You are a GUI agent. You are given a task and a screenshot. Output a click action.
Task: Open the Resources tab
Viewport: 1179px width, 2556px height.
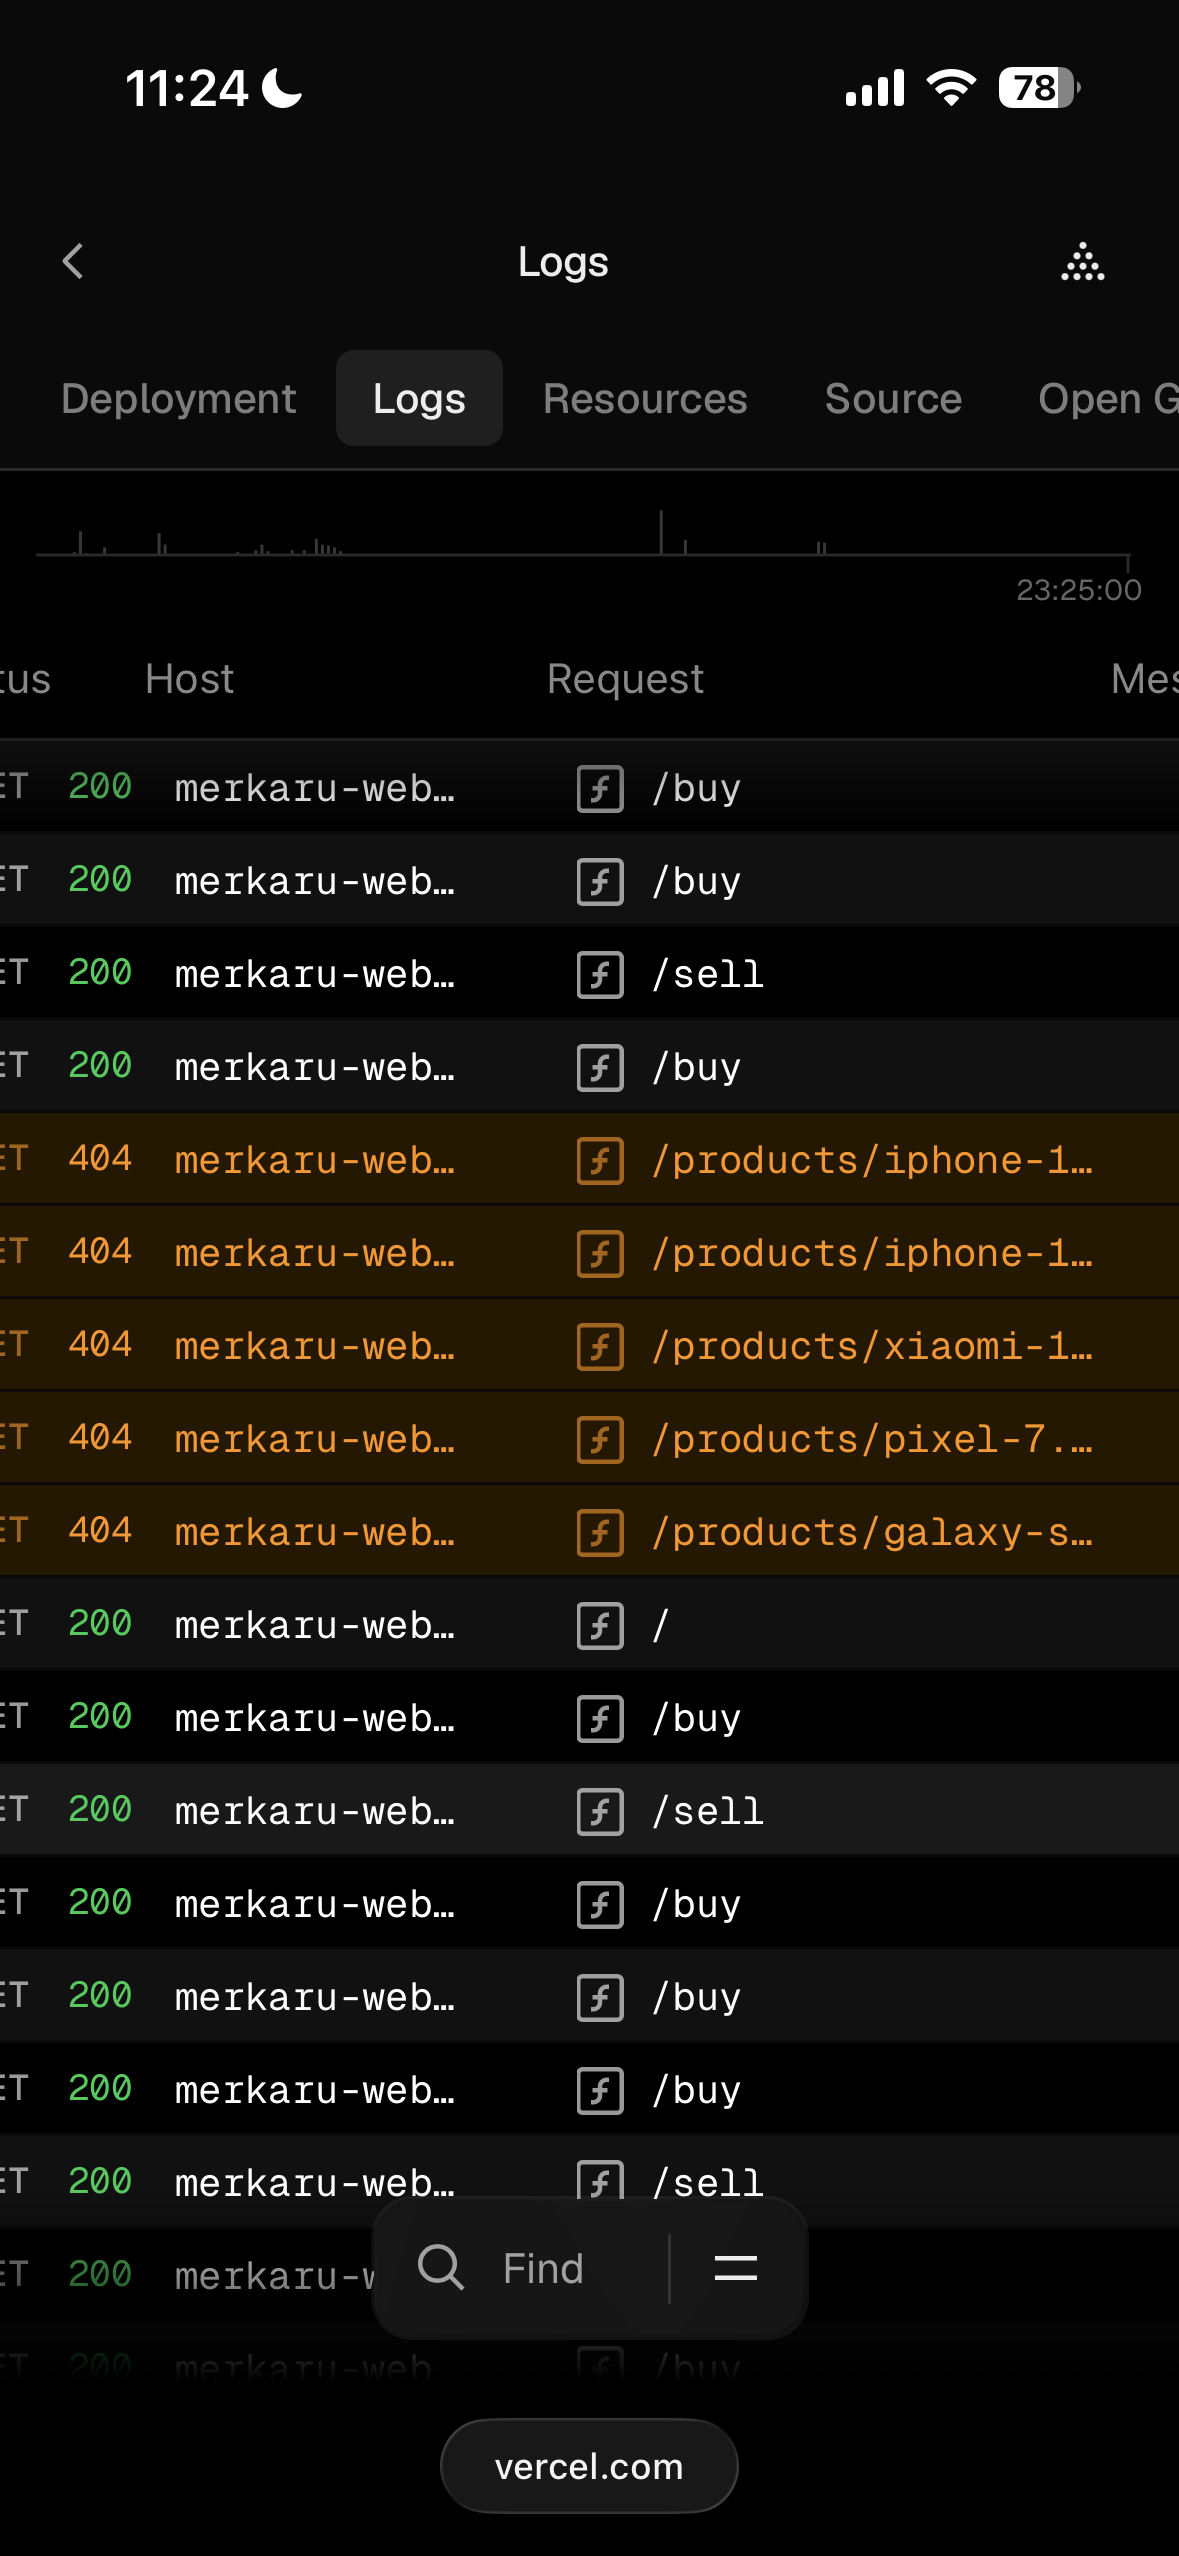(645, 399)
